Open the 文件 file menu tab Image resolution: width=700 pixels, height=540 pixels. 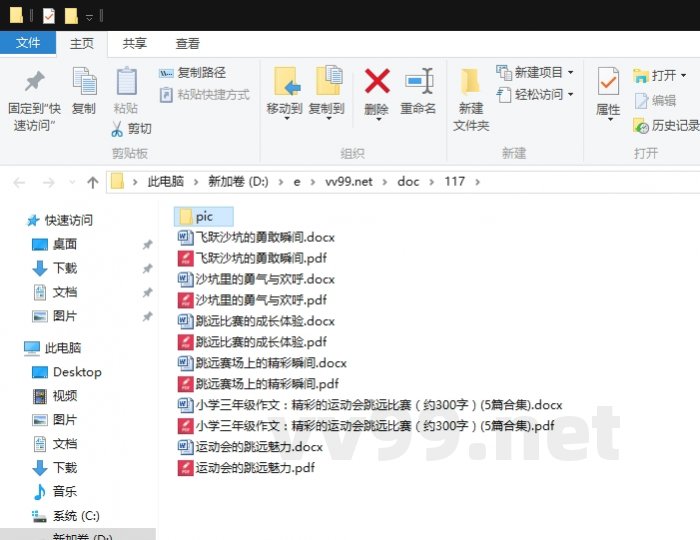tap(28, 43)
